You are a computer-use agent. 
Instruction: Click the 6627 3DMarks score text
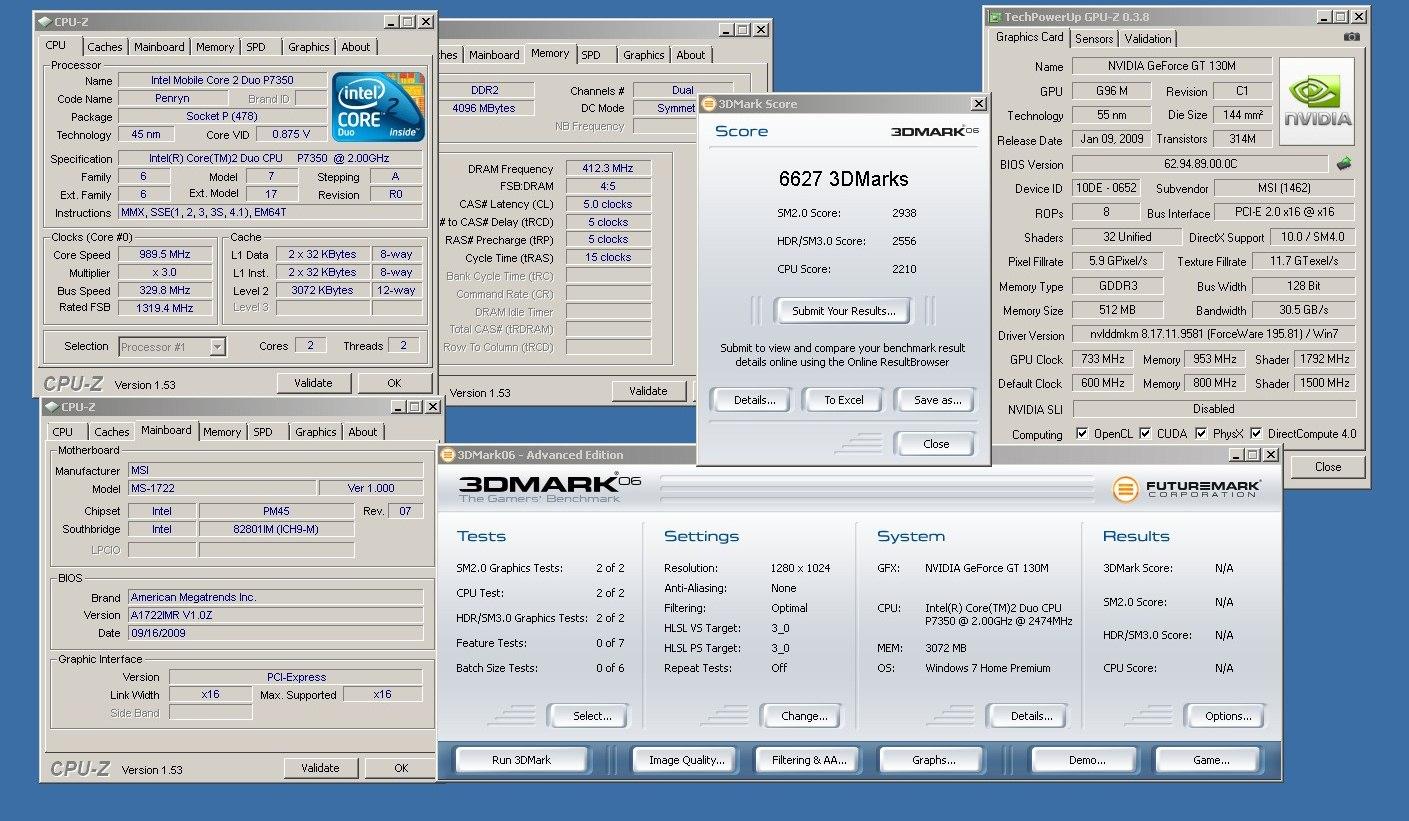[x=843, y=179]
